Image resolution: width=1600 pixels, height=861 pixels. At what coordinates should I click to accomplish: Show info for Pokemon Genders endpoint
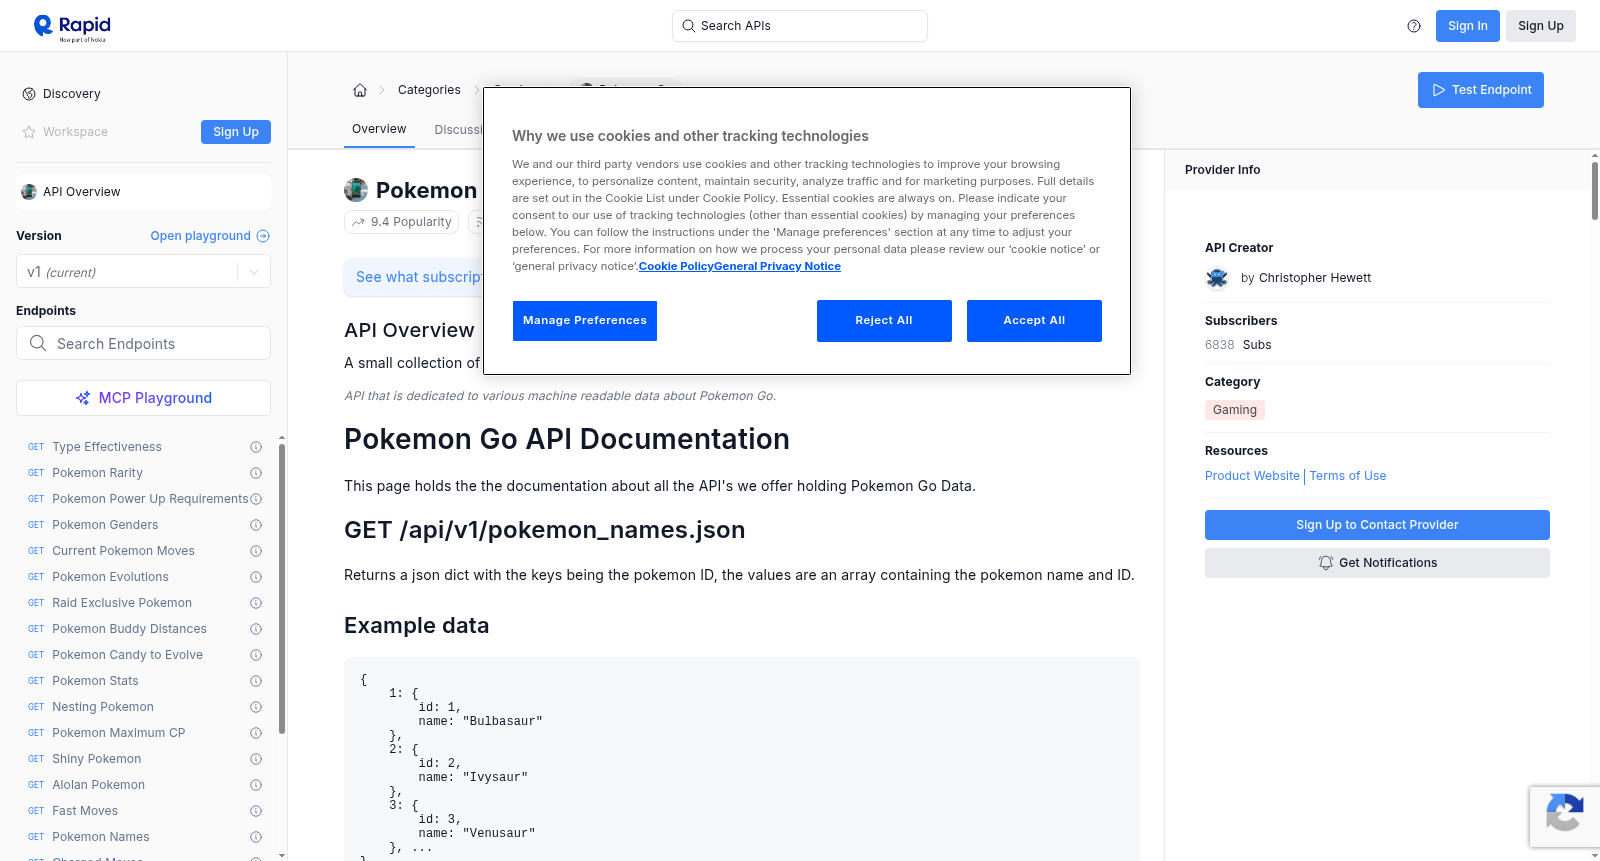tap(256, 525)
